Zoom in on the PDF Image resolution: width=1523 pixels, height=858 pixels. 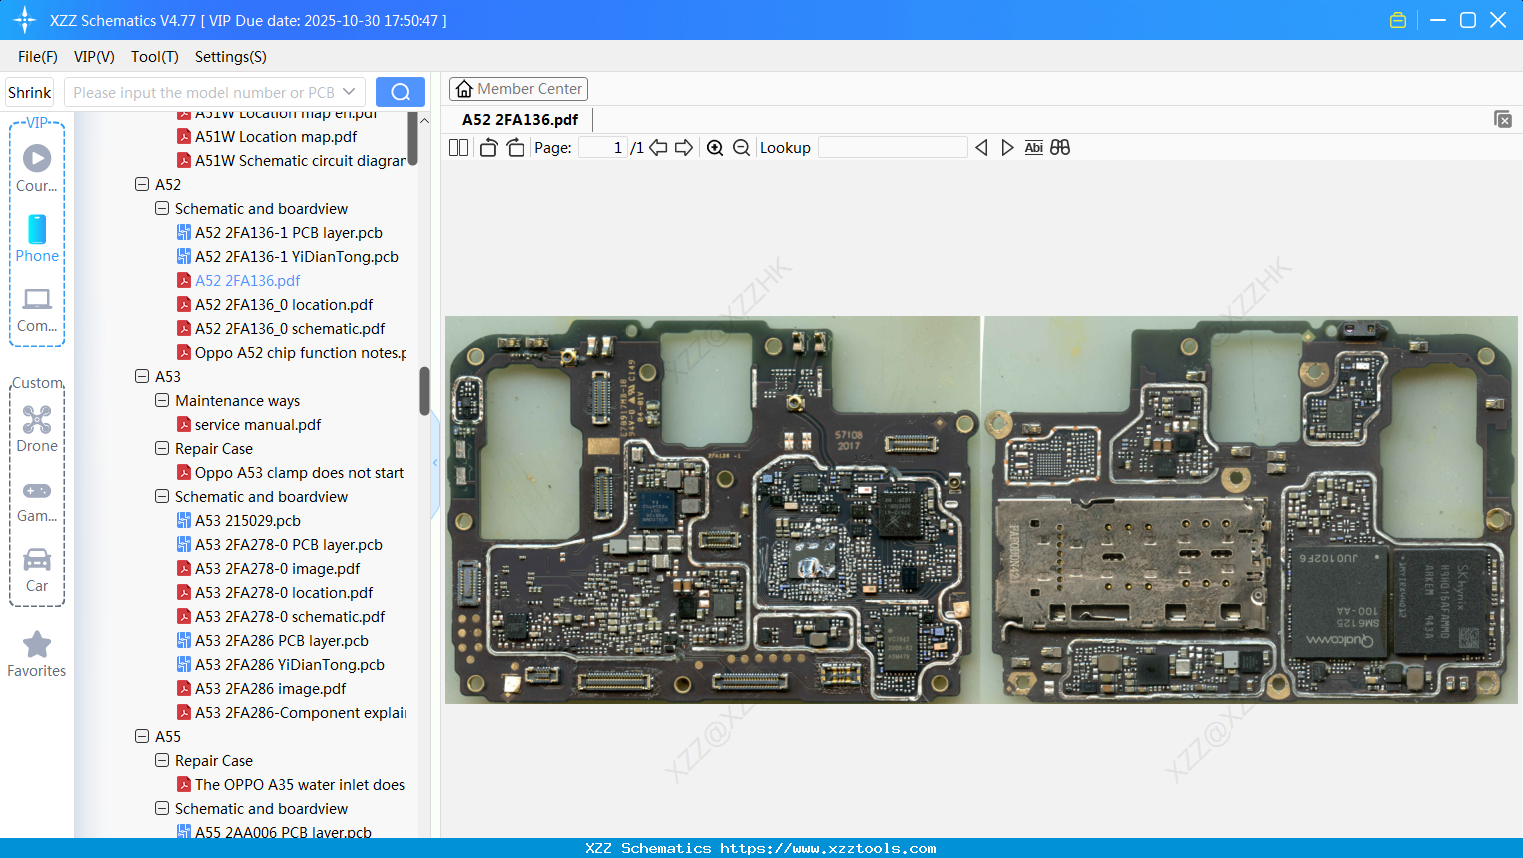tap(715, 148)
